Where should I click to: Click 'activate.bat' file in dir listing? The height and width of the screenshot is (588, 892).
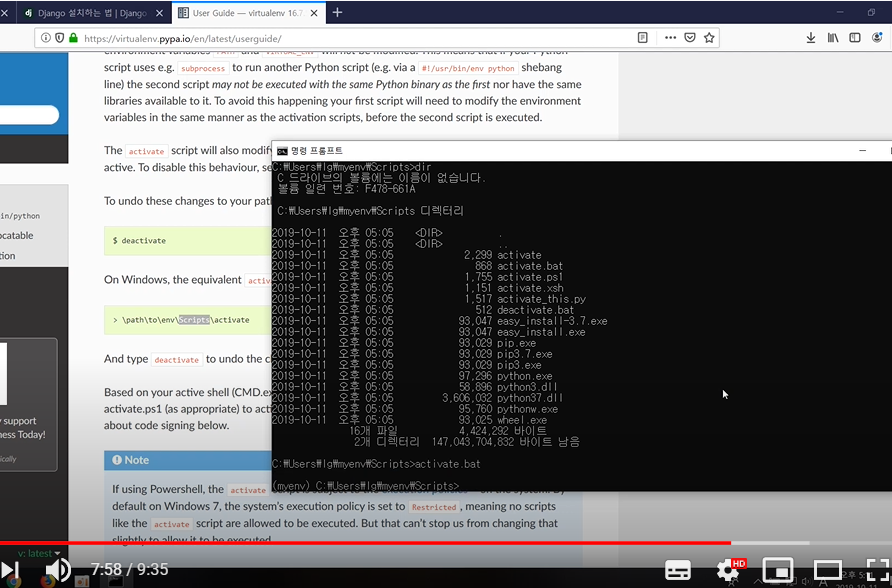pos(530,266)
